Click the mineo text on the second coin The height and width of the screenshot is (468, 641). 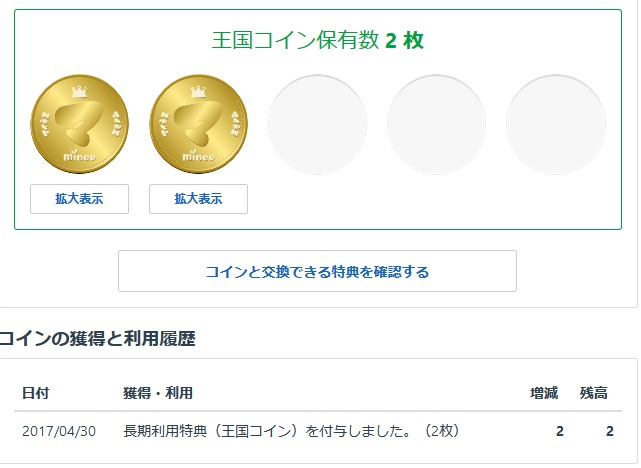[198, 157]
